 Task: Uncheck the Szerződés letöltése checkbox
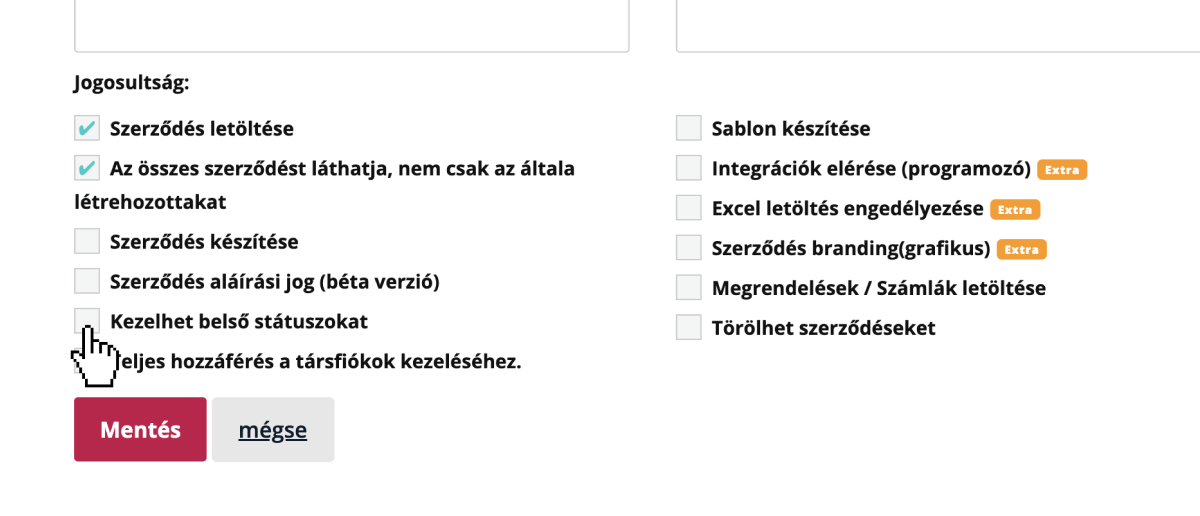[87, 128]
